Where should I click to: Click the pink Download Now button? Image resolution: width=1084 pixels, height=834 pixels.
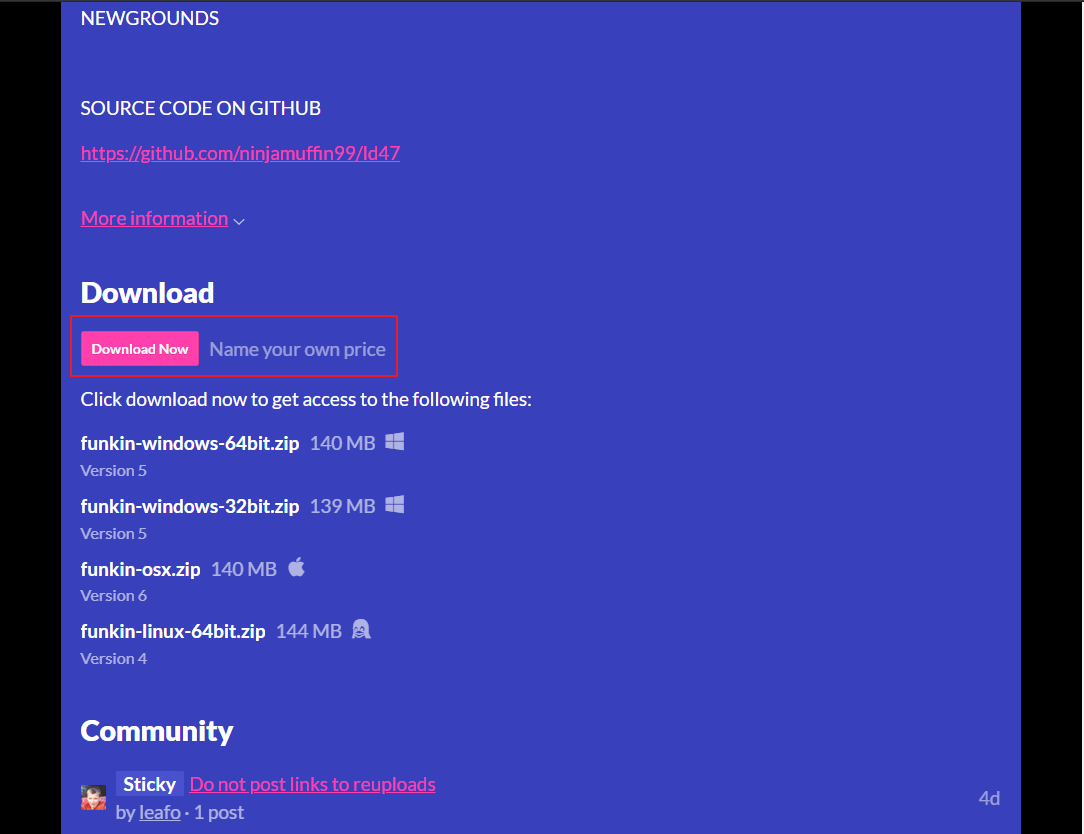click(x=140, y=349)
